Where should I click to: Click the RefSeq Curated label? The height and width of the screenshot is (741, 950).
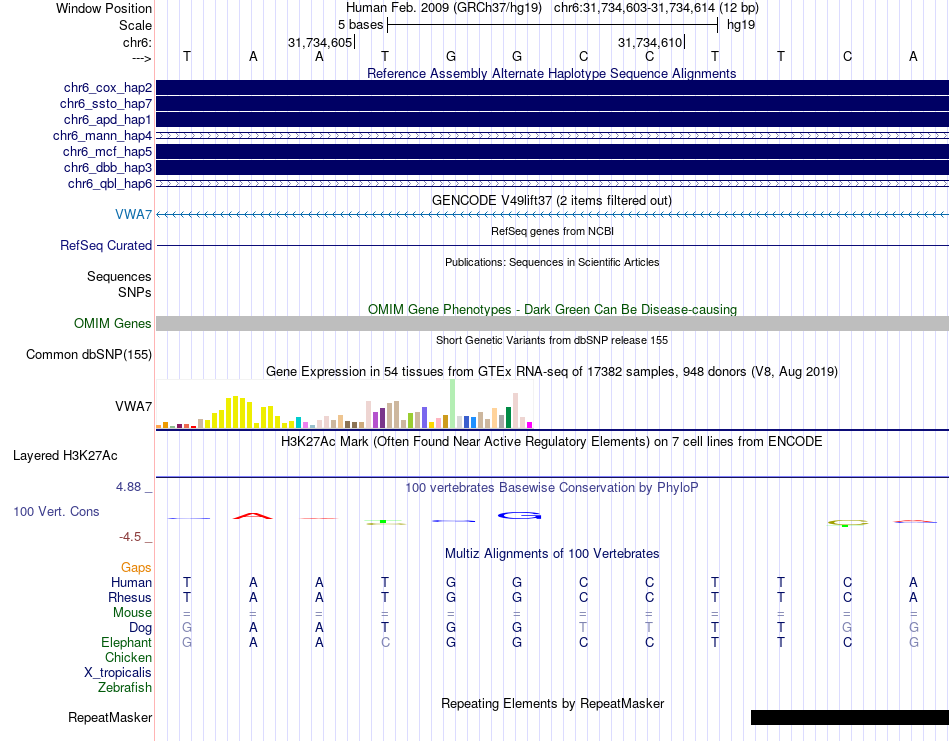click(106, 245)
